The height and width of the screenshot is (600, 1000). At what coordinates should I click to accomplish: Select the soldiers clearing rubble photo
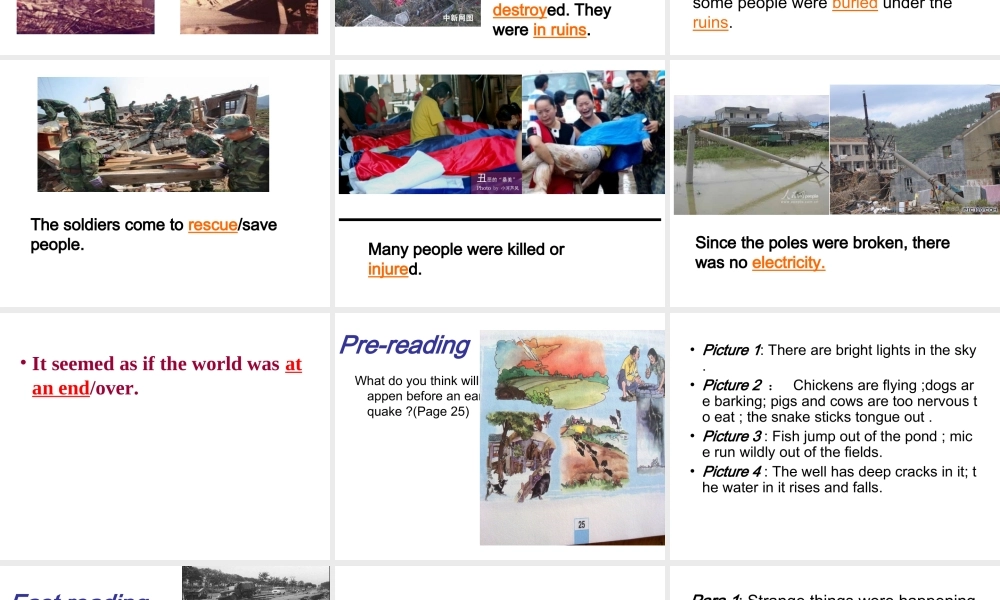click(x=153, y=135)
